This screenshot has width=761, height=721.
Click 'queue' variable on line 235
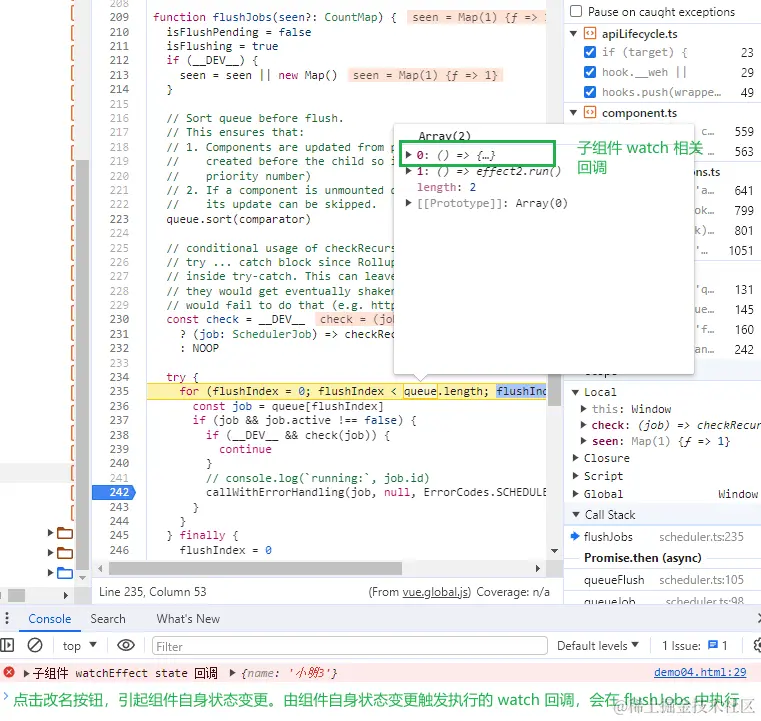(420, 391)
